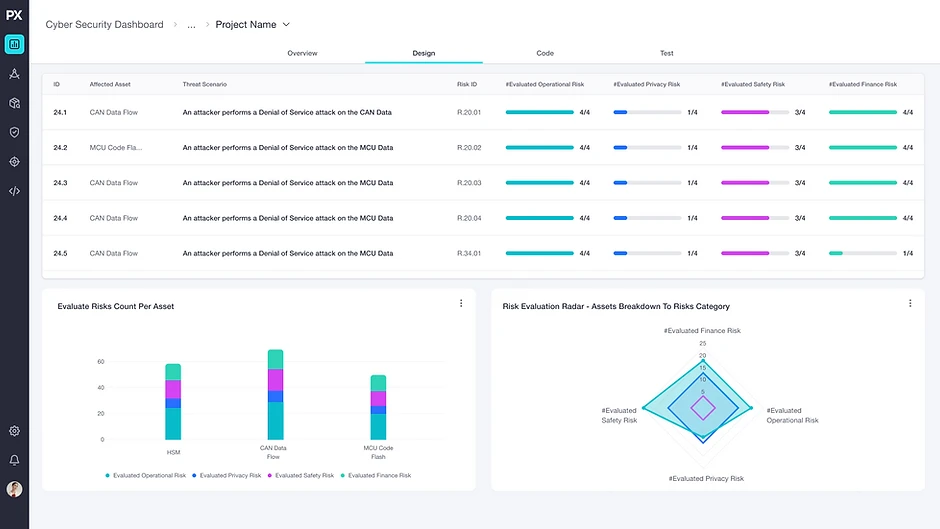Viewport: 940px width, 529px height.
Task: Click risk ID R.20.03
Action: pyautogui.click(x=469, y=183)
